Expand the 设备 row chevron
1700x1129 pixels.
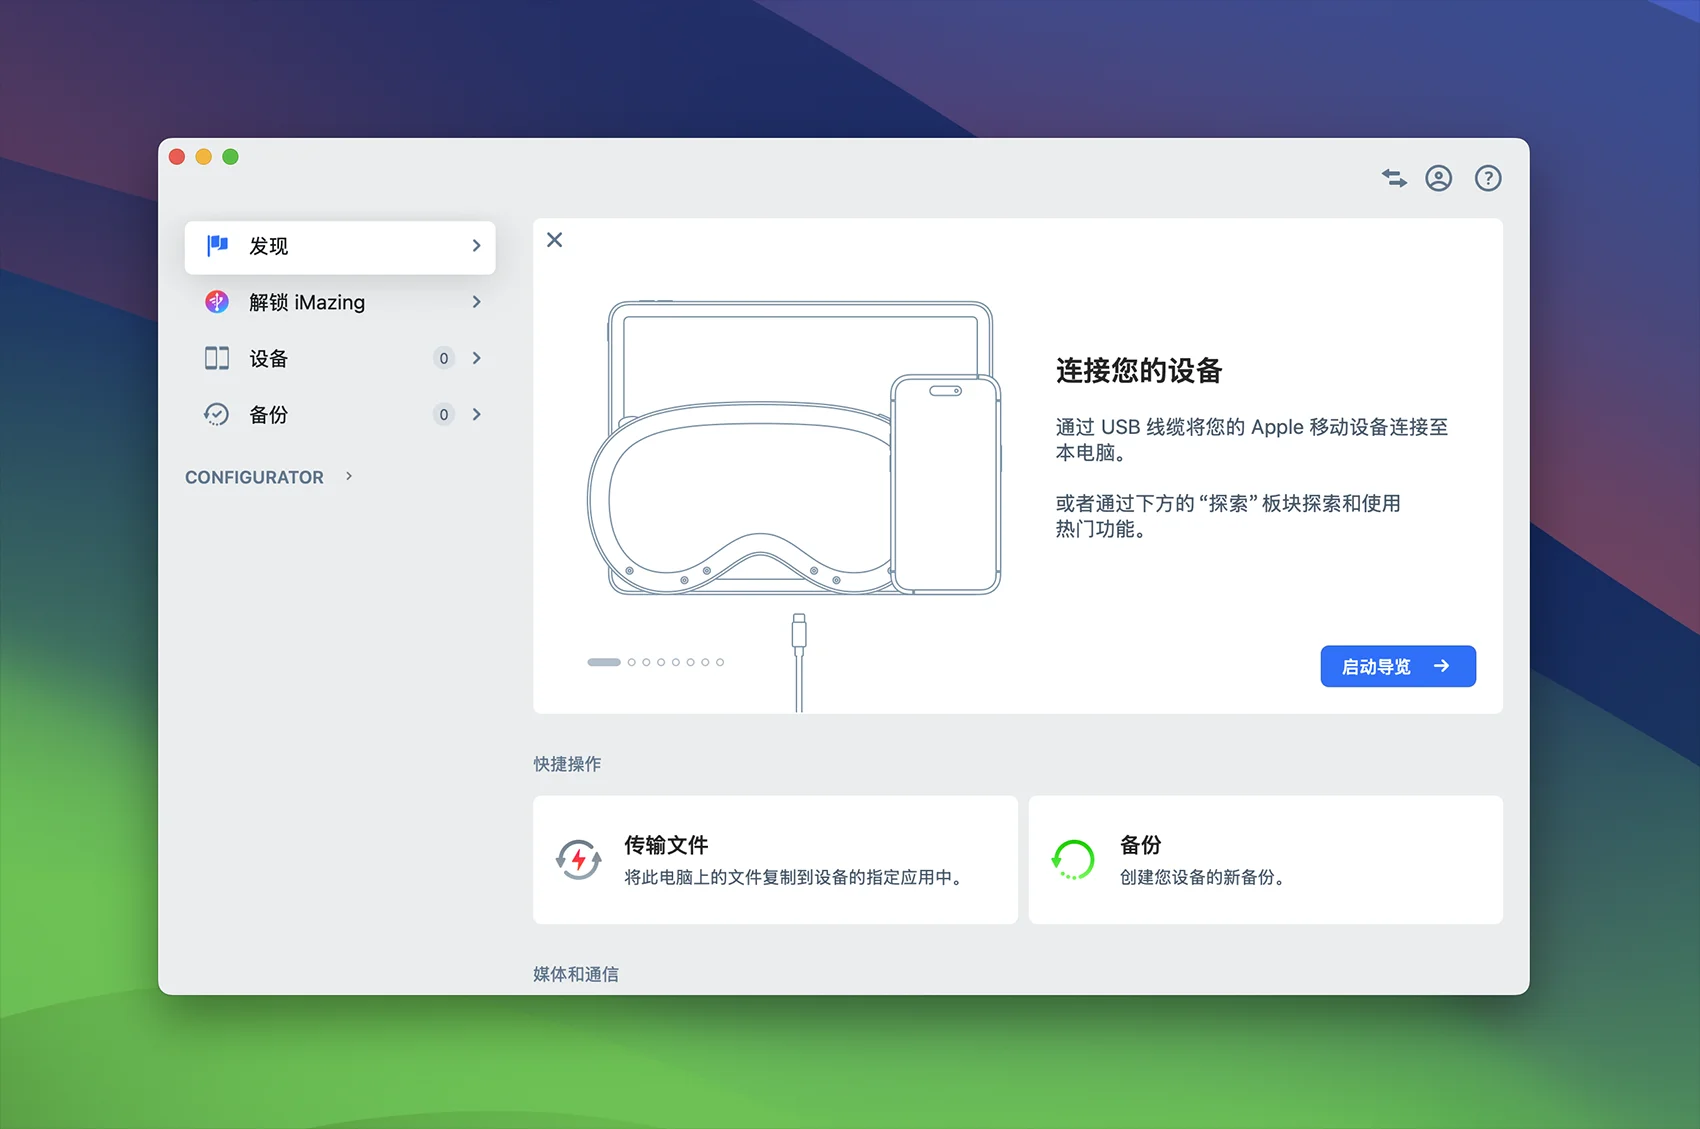coord(476,358)
